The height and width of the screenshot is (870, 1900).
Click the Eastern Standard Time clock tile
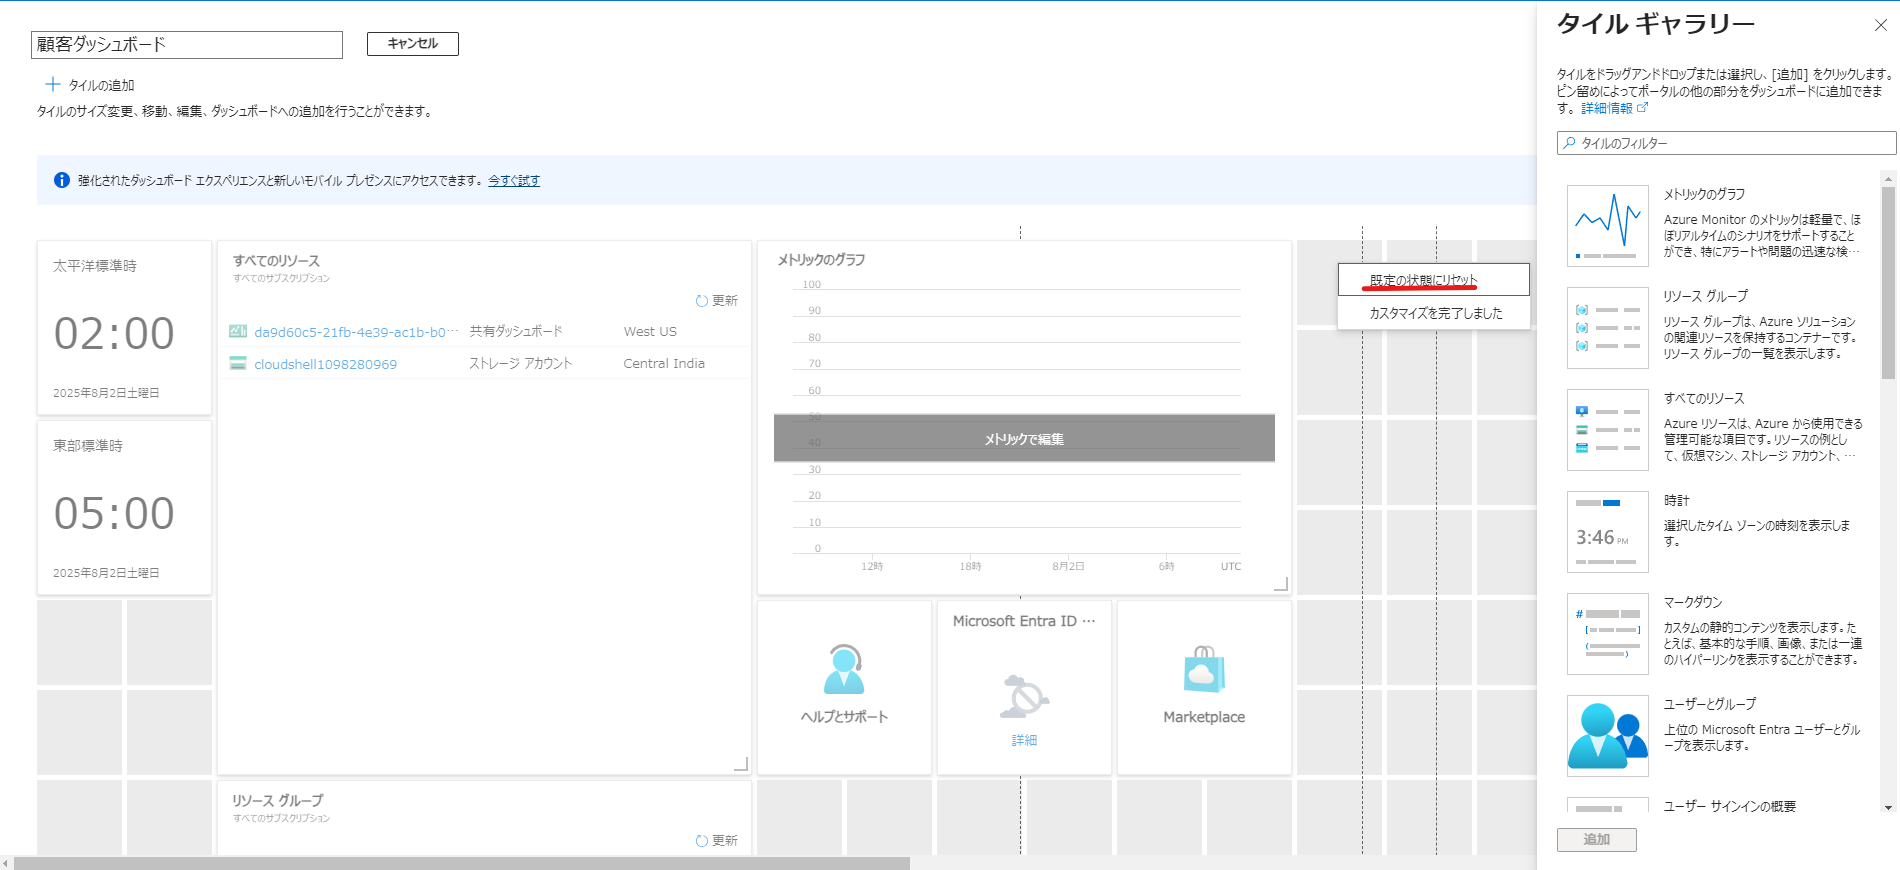124,507
